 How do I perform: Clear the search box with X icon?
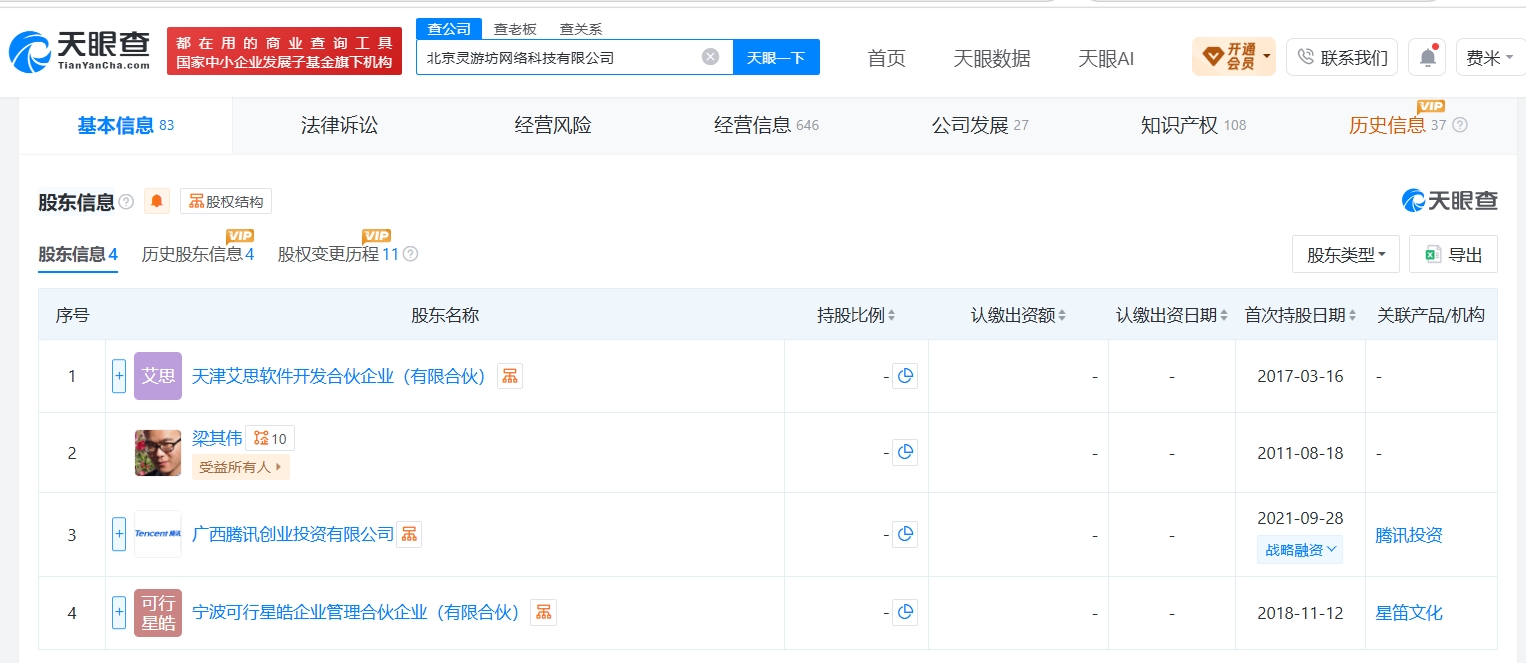coord(710,57)
